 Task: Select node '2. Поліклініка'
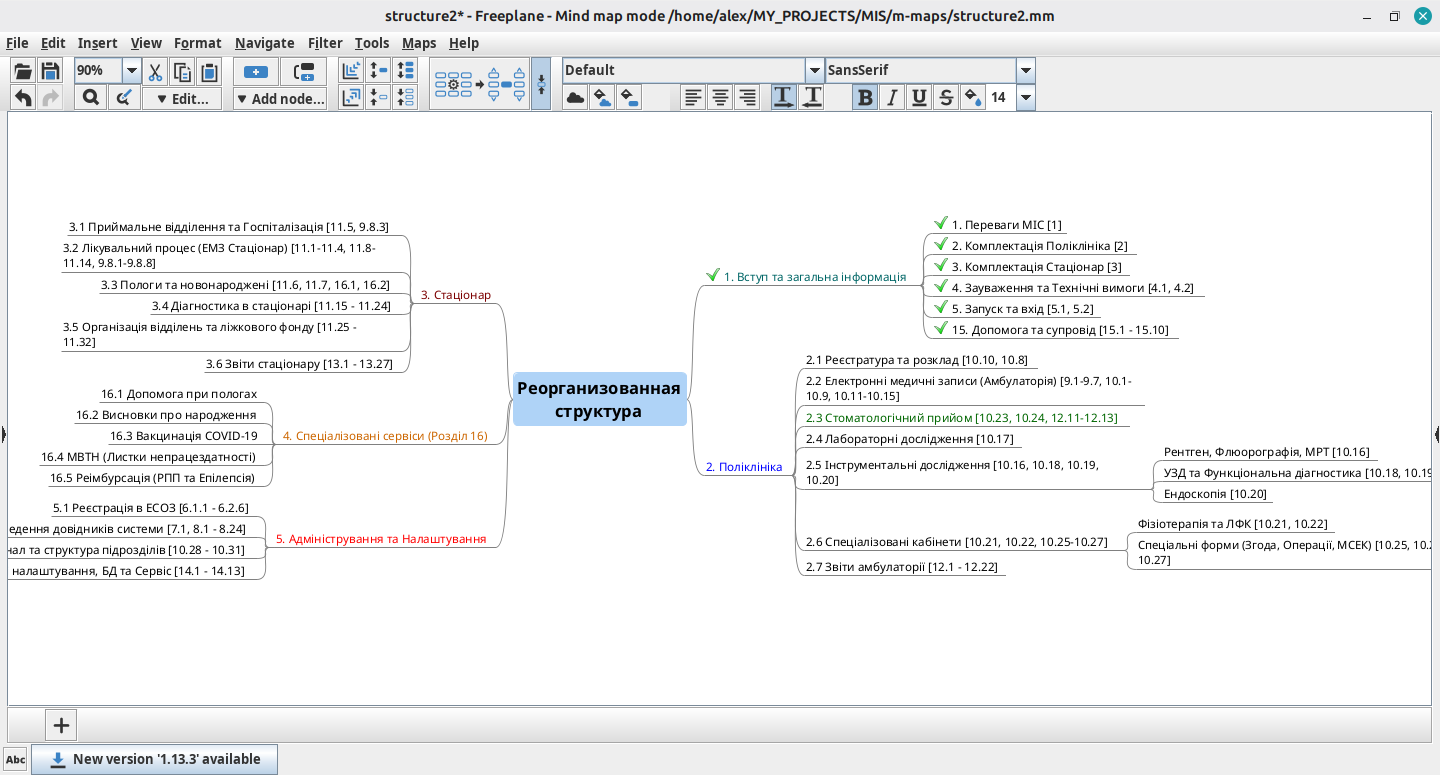tap(744, 467)
